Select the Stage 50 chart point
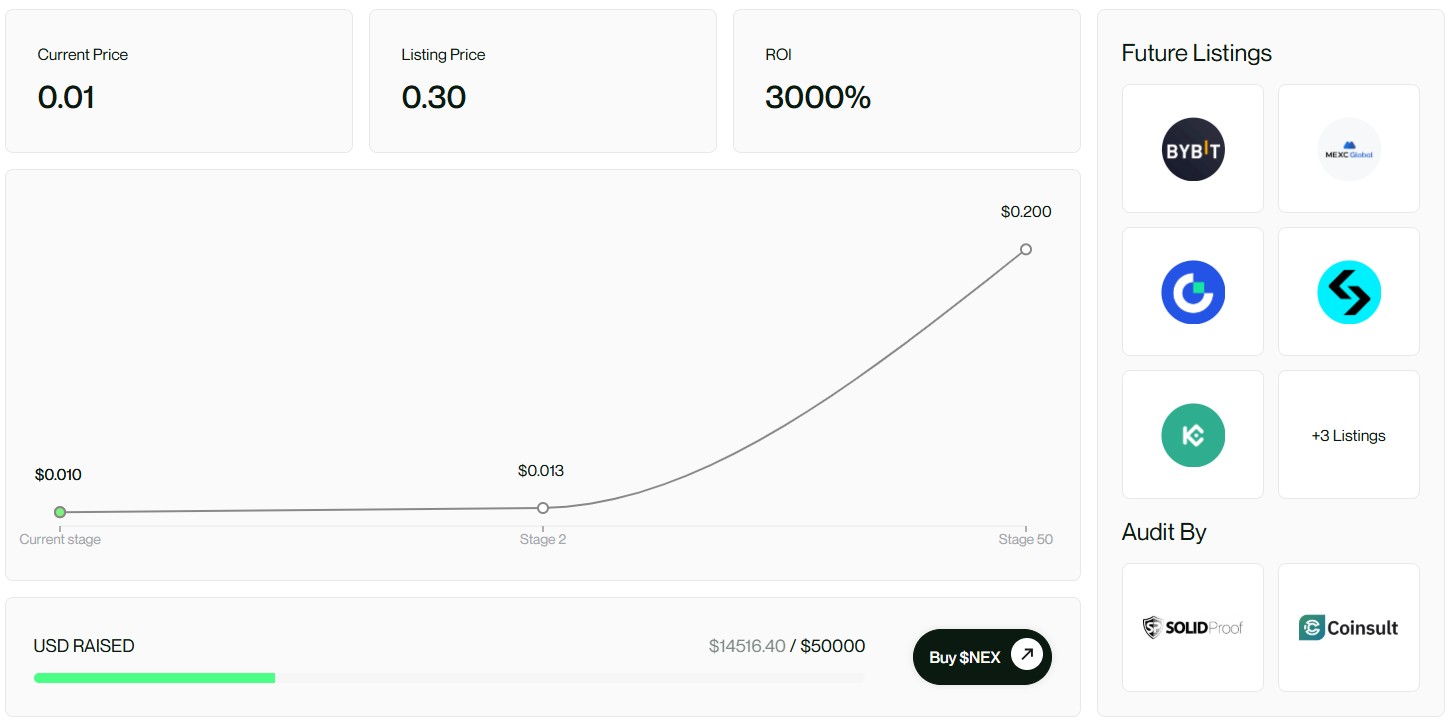Image resolution: width=1451 pixels, height=724 pixels. click(x=1026, y=249)
